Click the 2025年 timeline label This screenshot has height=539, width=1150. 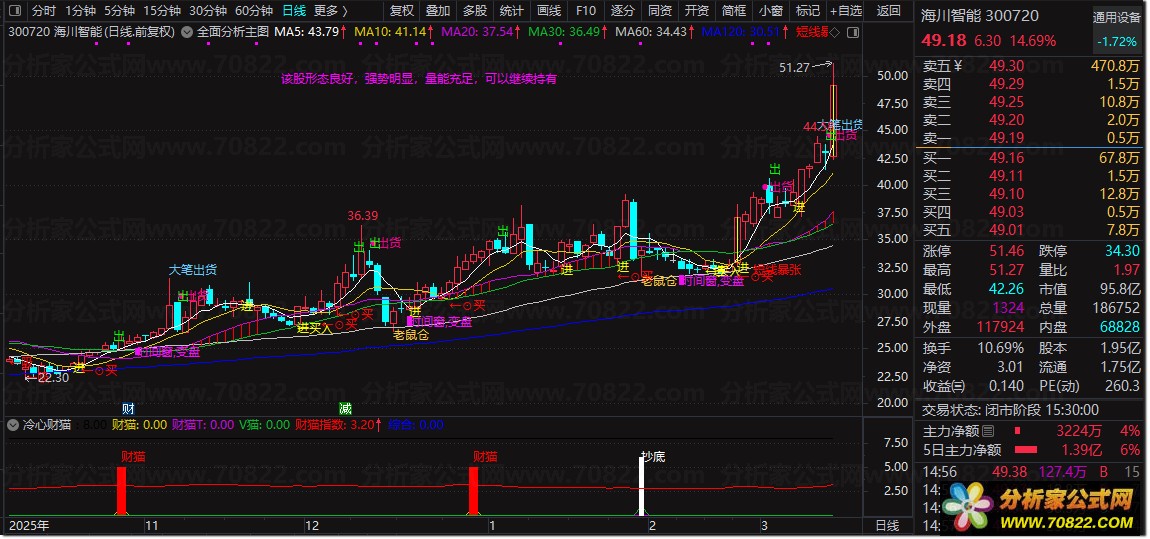tap(29, 526)
